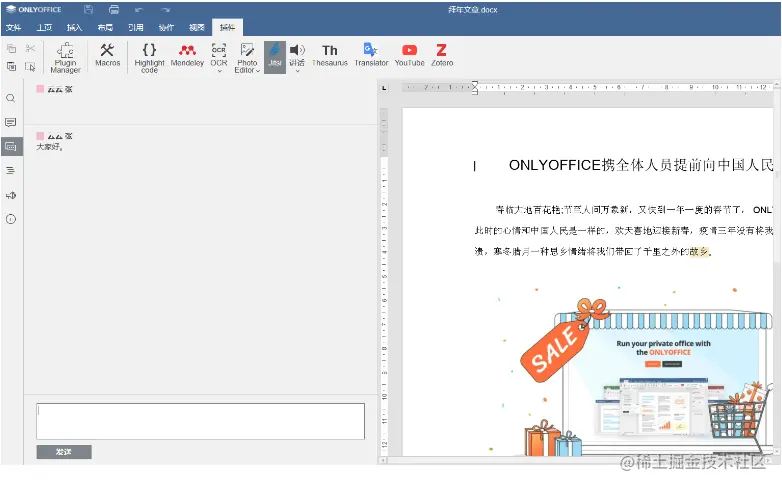The image size is (782, 487).
Task: Toggle the Jitsi plugin
Action: click(275, 57)
